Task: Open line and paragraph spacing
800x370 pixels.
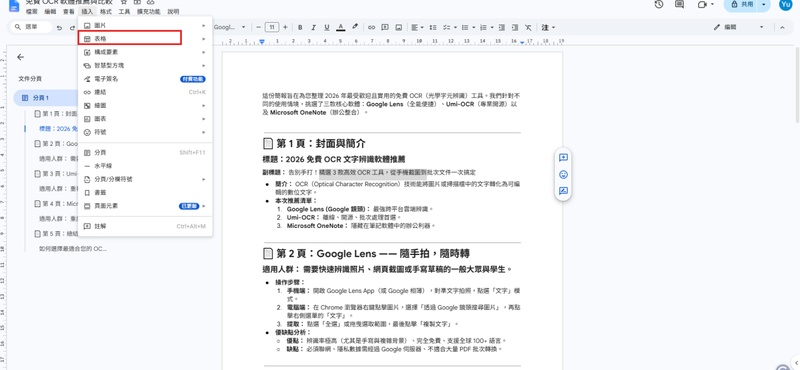Action: (433, 27)
